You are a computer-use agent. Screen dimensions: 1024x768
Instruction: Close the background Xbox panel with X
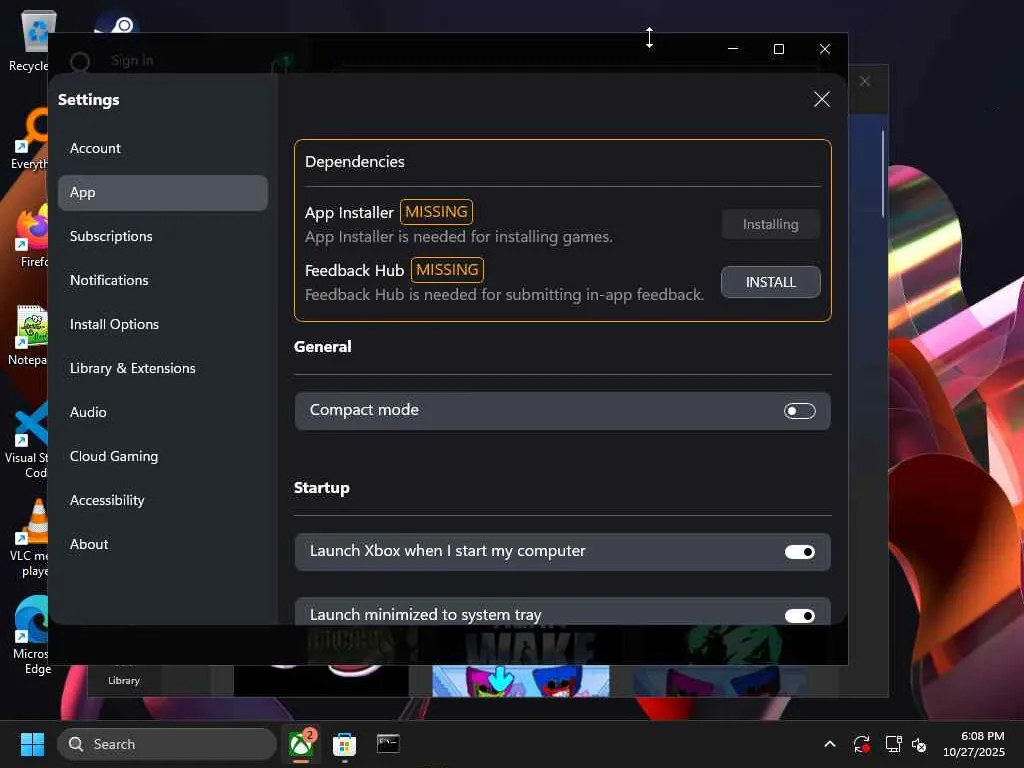[865, 82]
